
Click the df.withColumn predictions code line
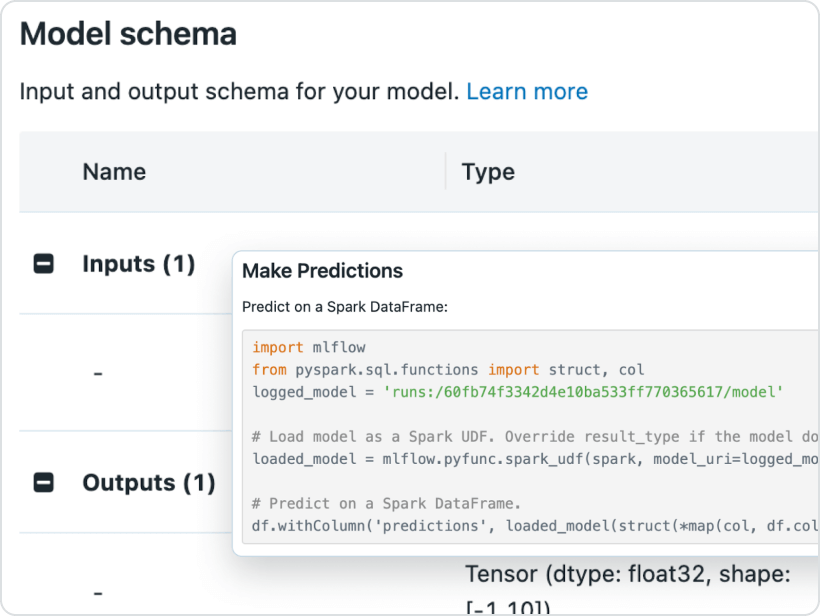[530, 524]
